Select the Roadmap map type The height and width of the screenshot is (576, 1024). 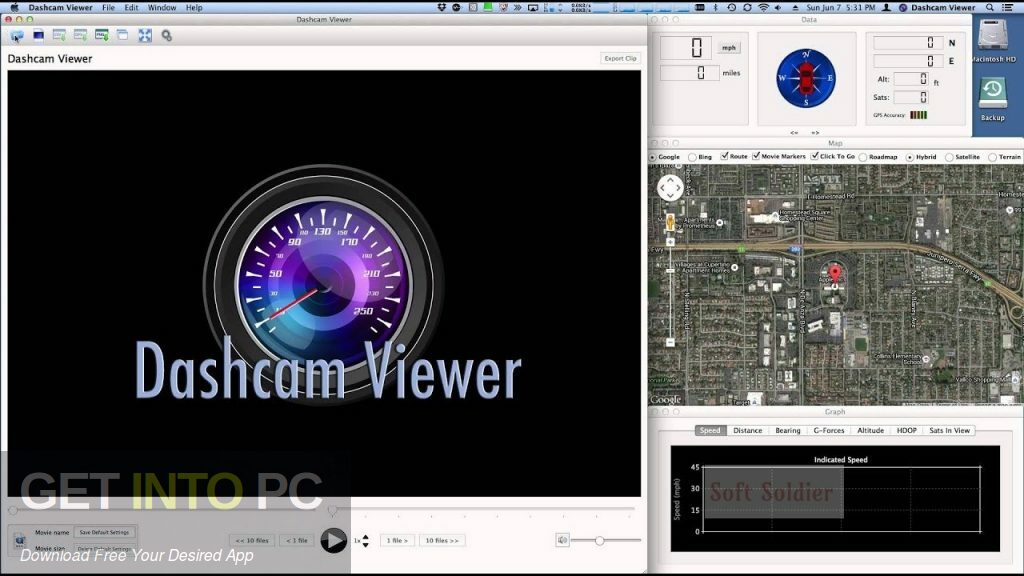tap(863, 157)
